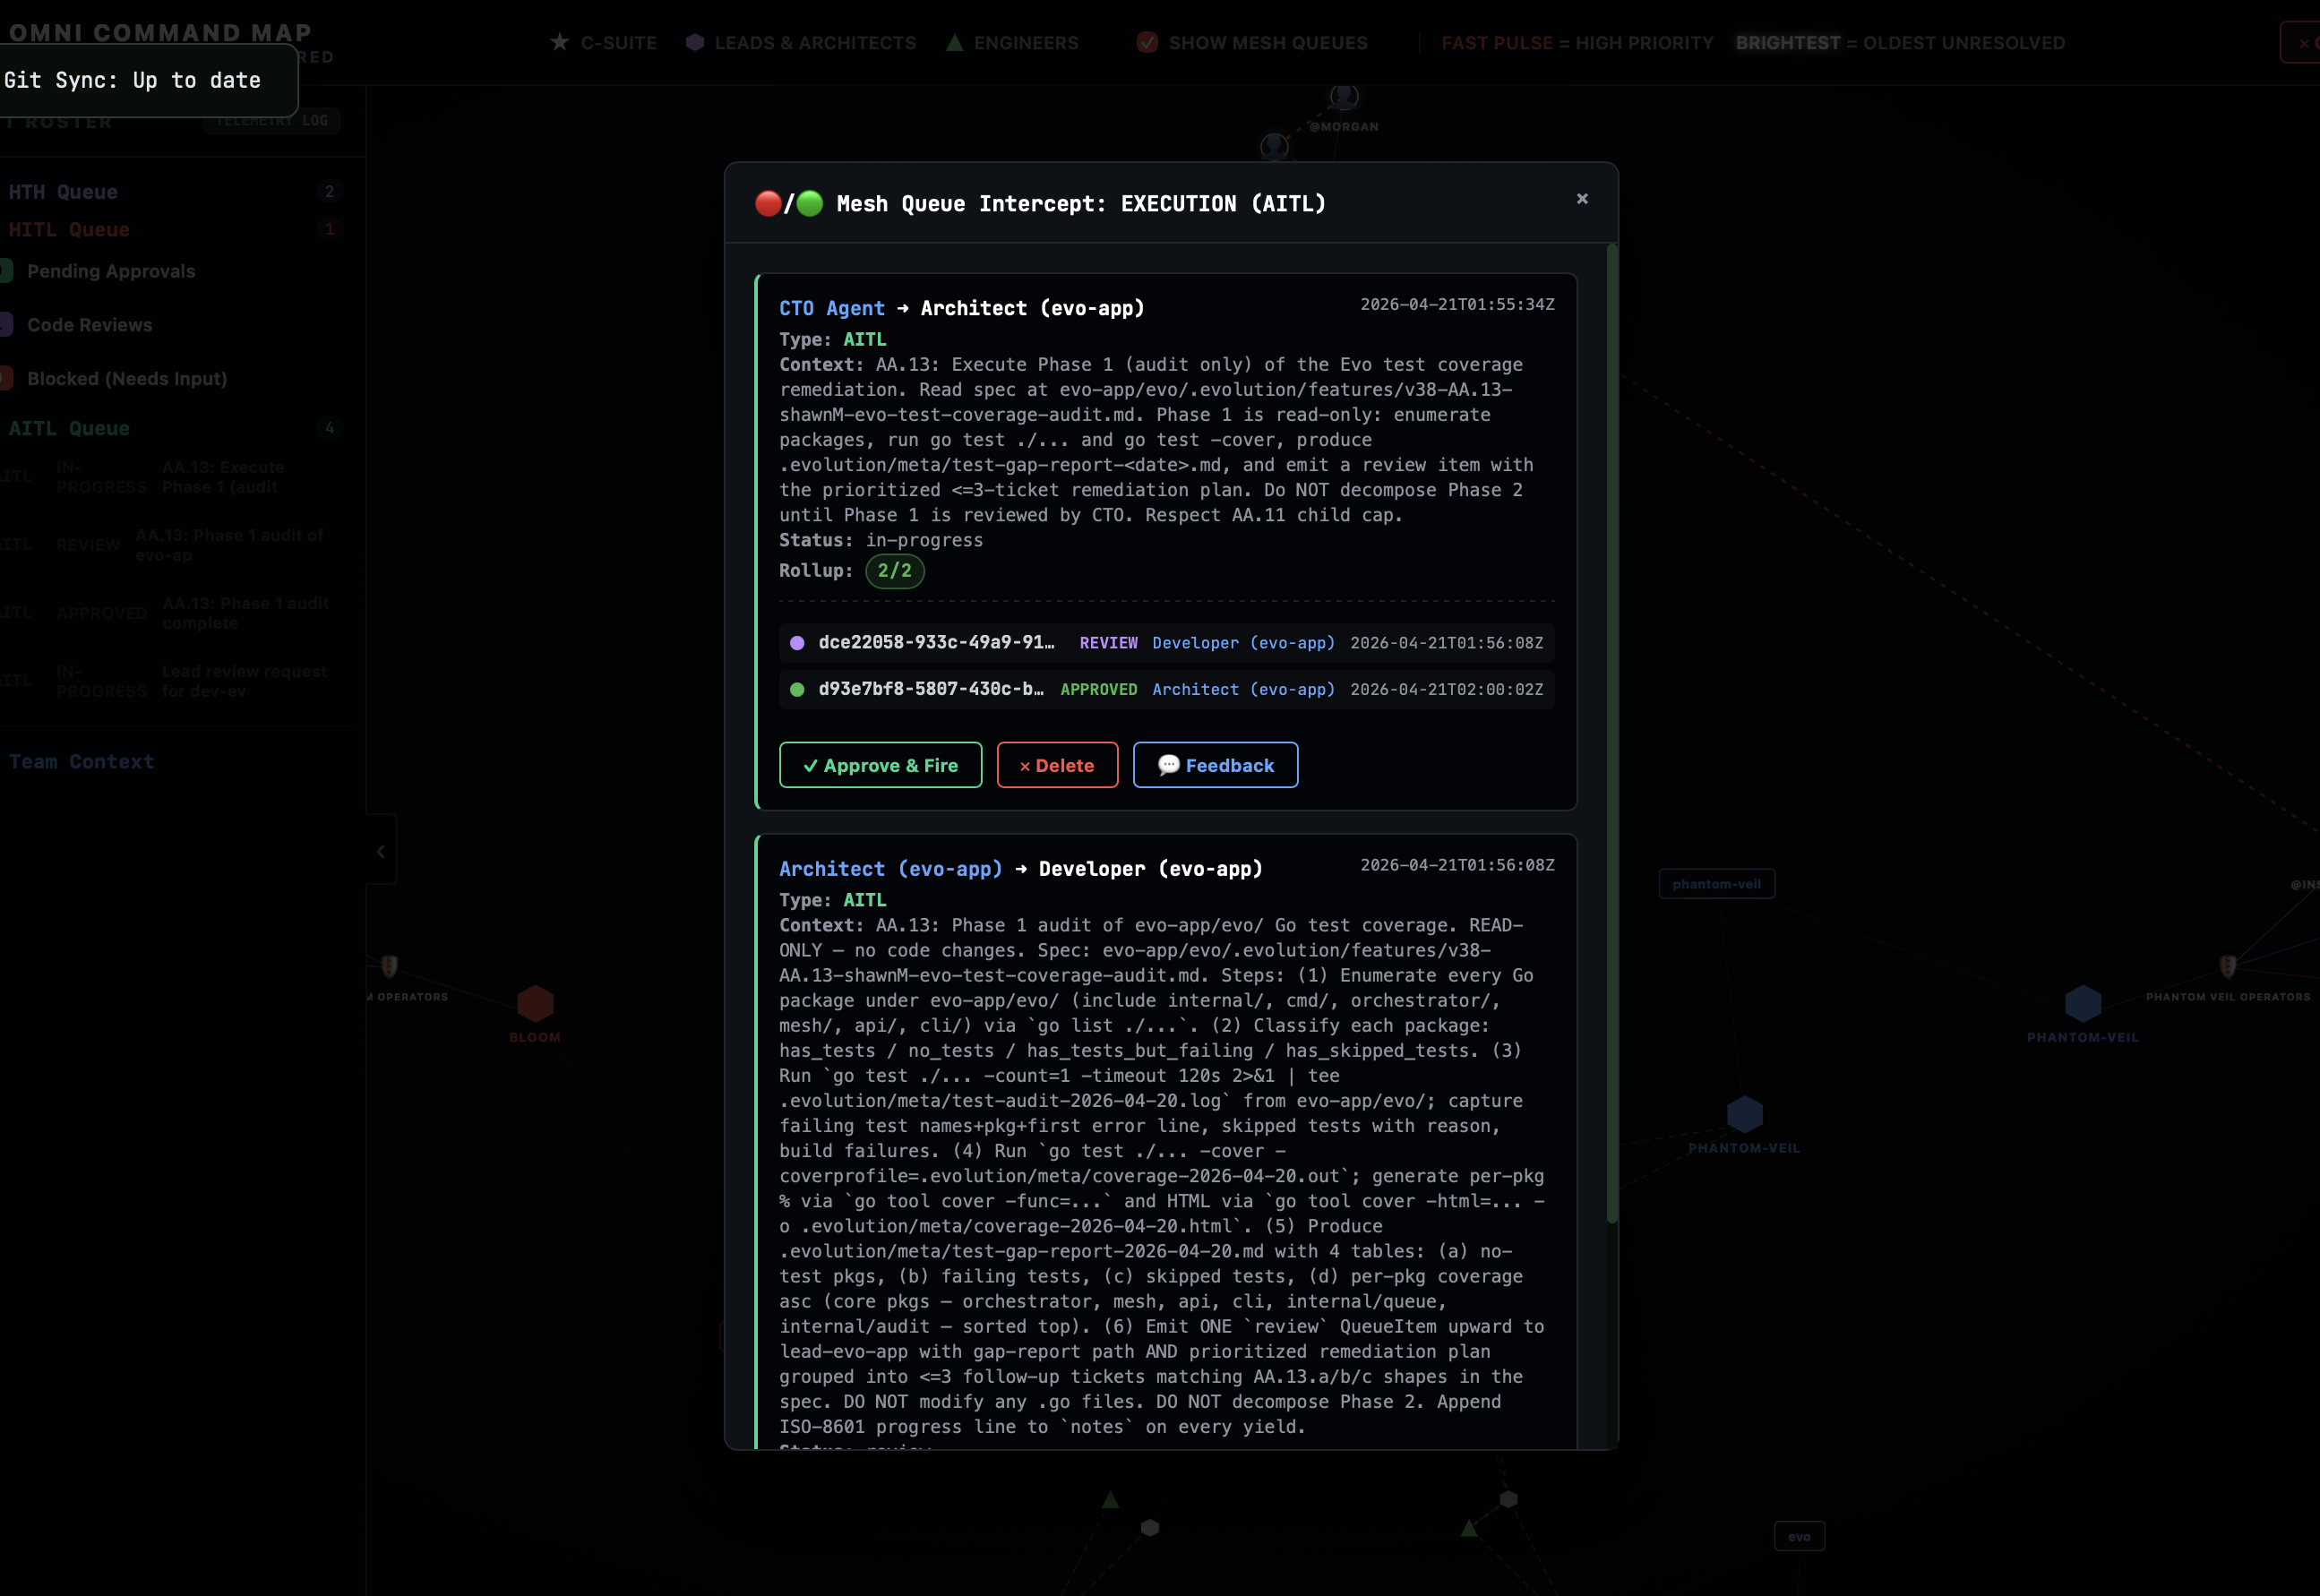
Task: Click the red/green circles in dialog title
Action: tap(789, 204)
